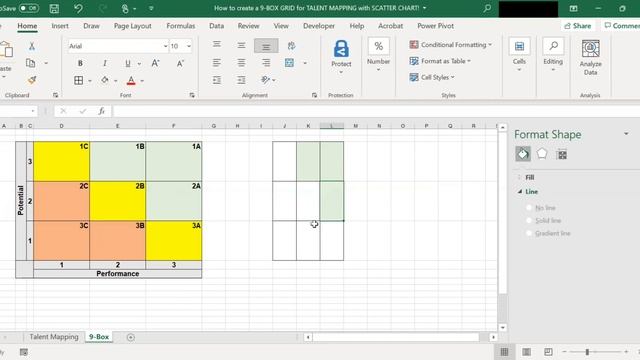
Task: Switch to Talent Mapping sheet
Action: pos(54,337)
